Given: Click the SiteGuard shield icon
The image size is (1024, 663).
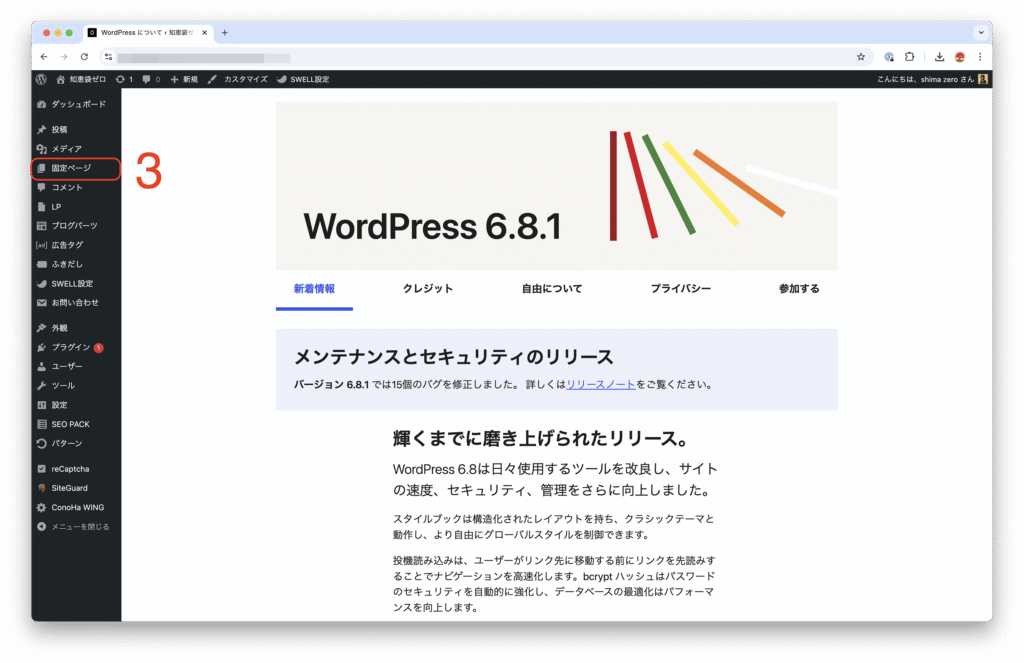Looking at the screenshot, I should pos(42,488).
